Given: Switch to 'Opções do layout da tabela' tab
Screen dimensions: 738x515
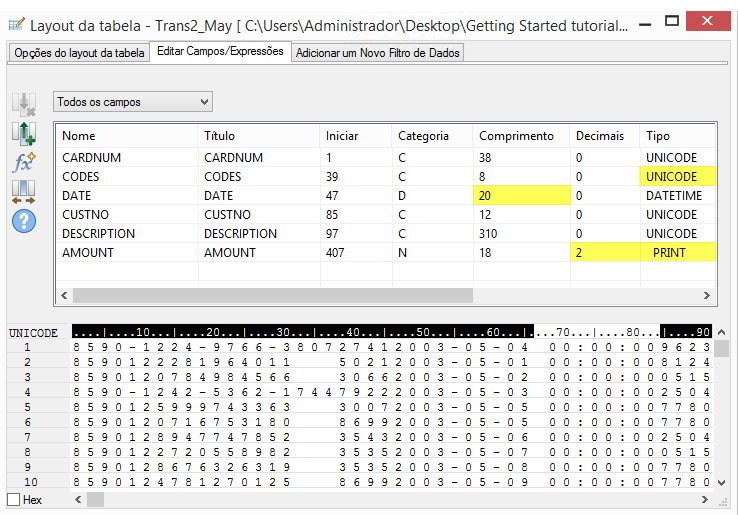Looking at the screenshot, I should [x=78, y=53].
